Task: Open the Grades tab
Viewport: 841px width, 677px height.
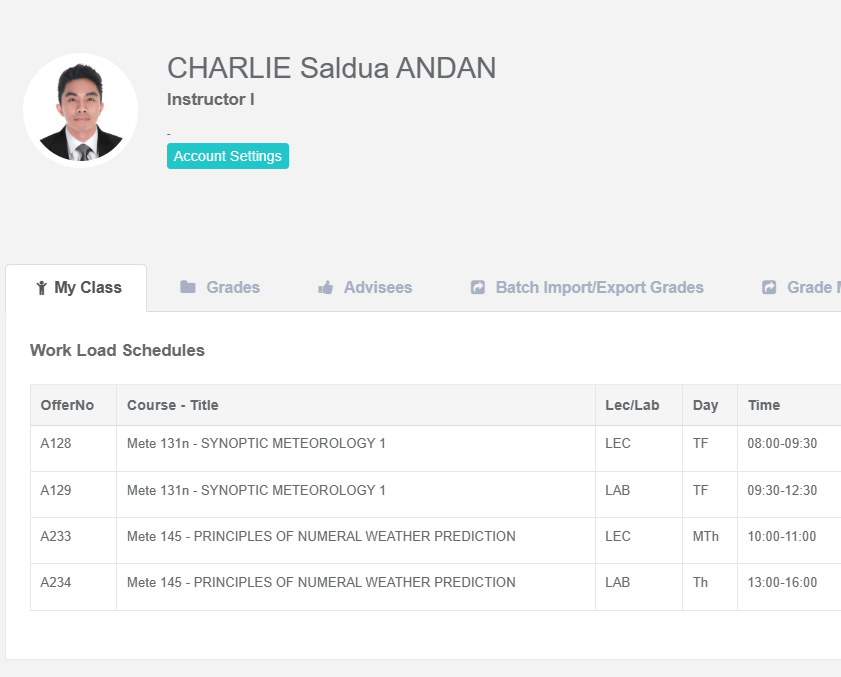Action: pyautogui.click(x=232, y=288)
